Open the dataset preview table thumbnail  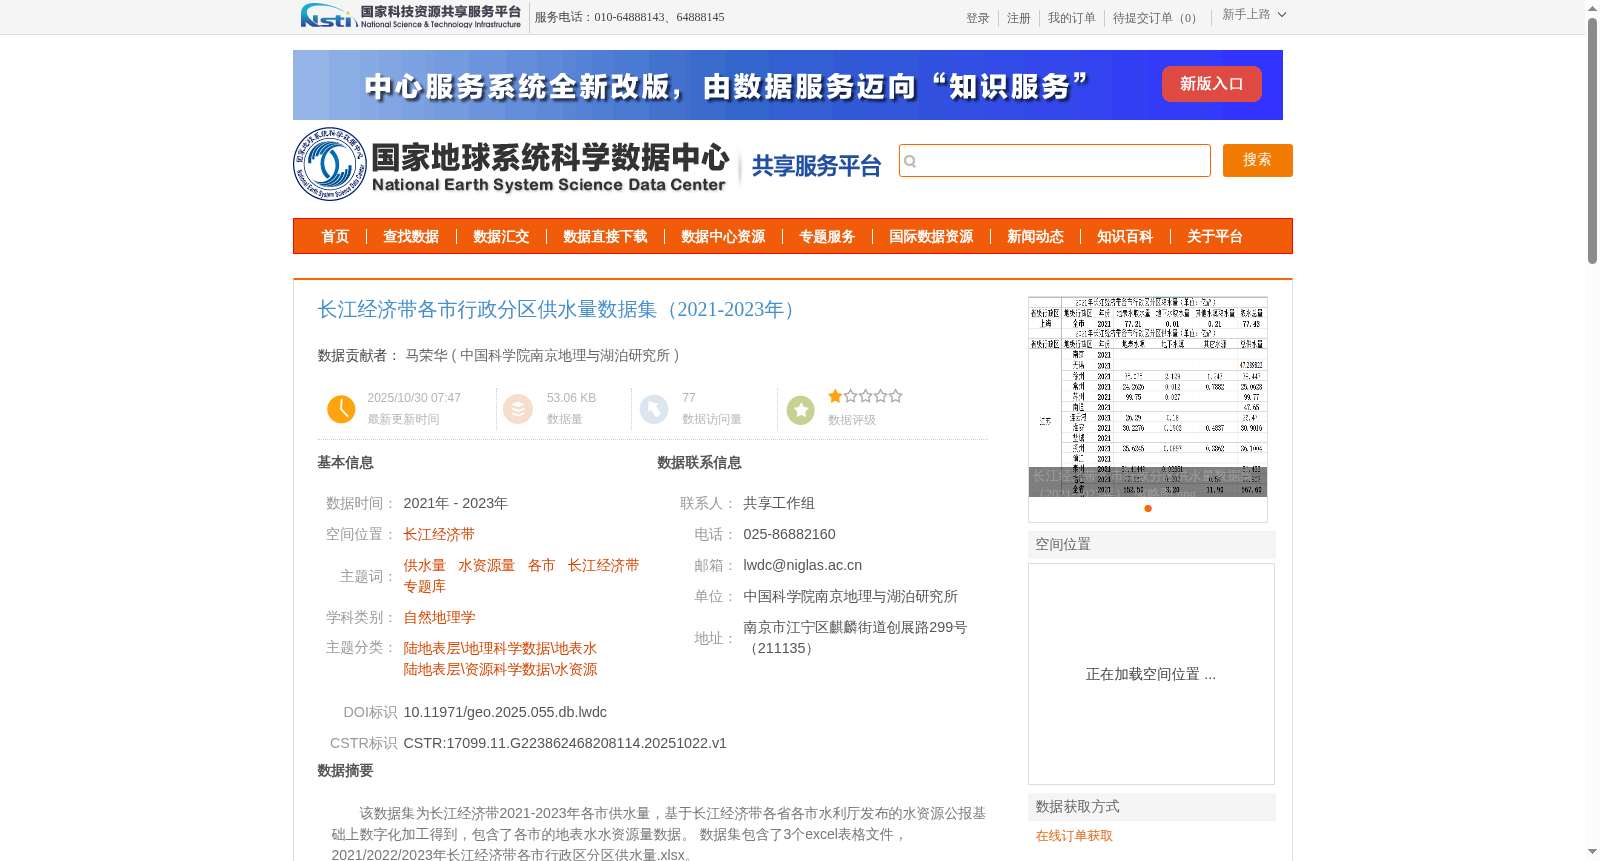1148,397
